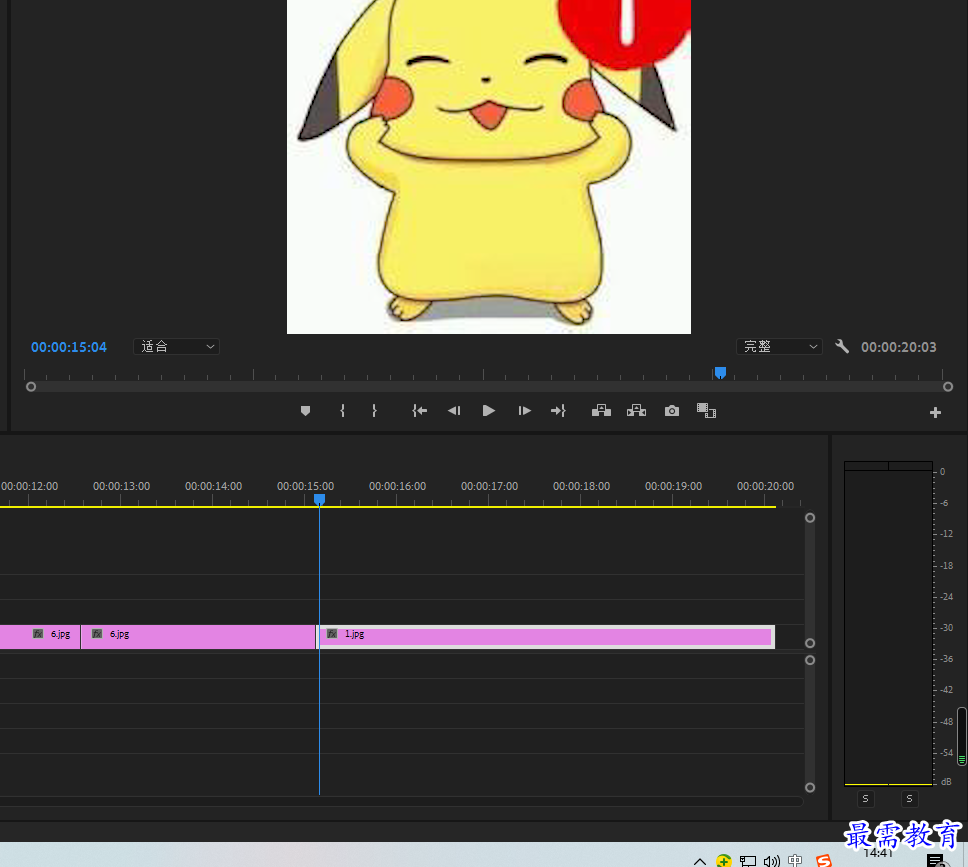Go to Out point button
Screen dimensions: 968x867
(558, 411)
